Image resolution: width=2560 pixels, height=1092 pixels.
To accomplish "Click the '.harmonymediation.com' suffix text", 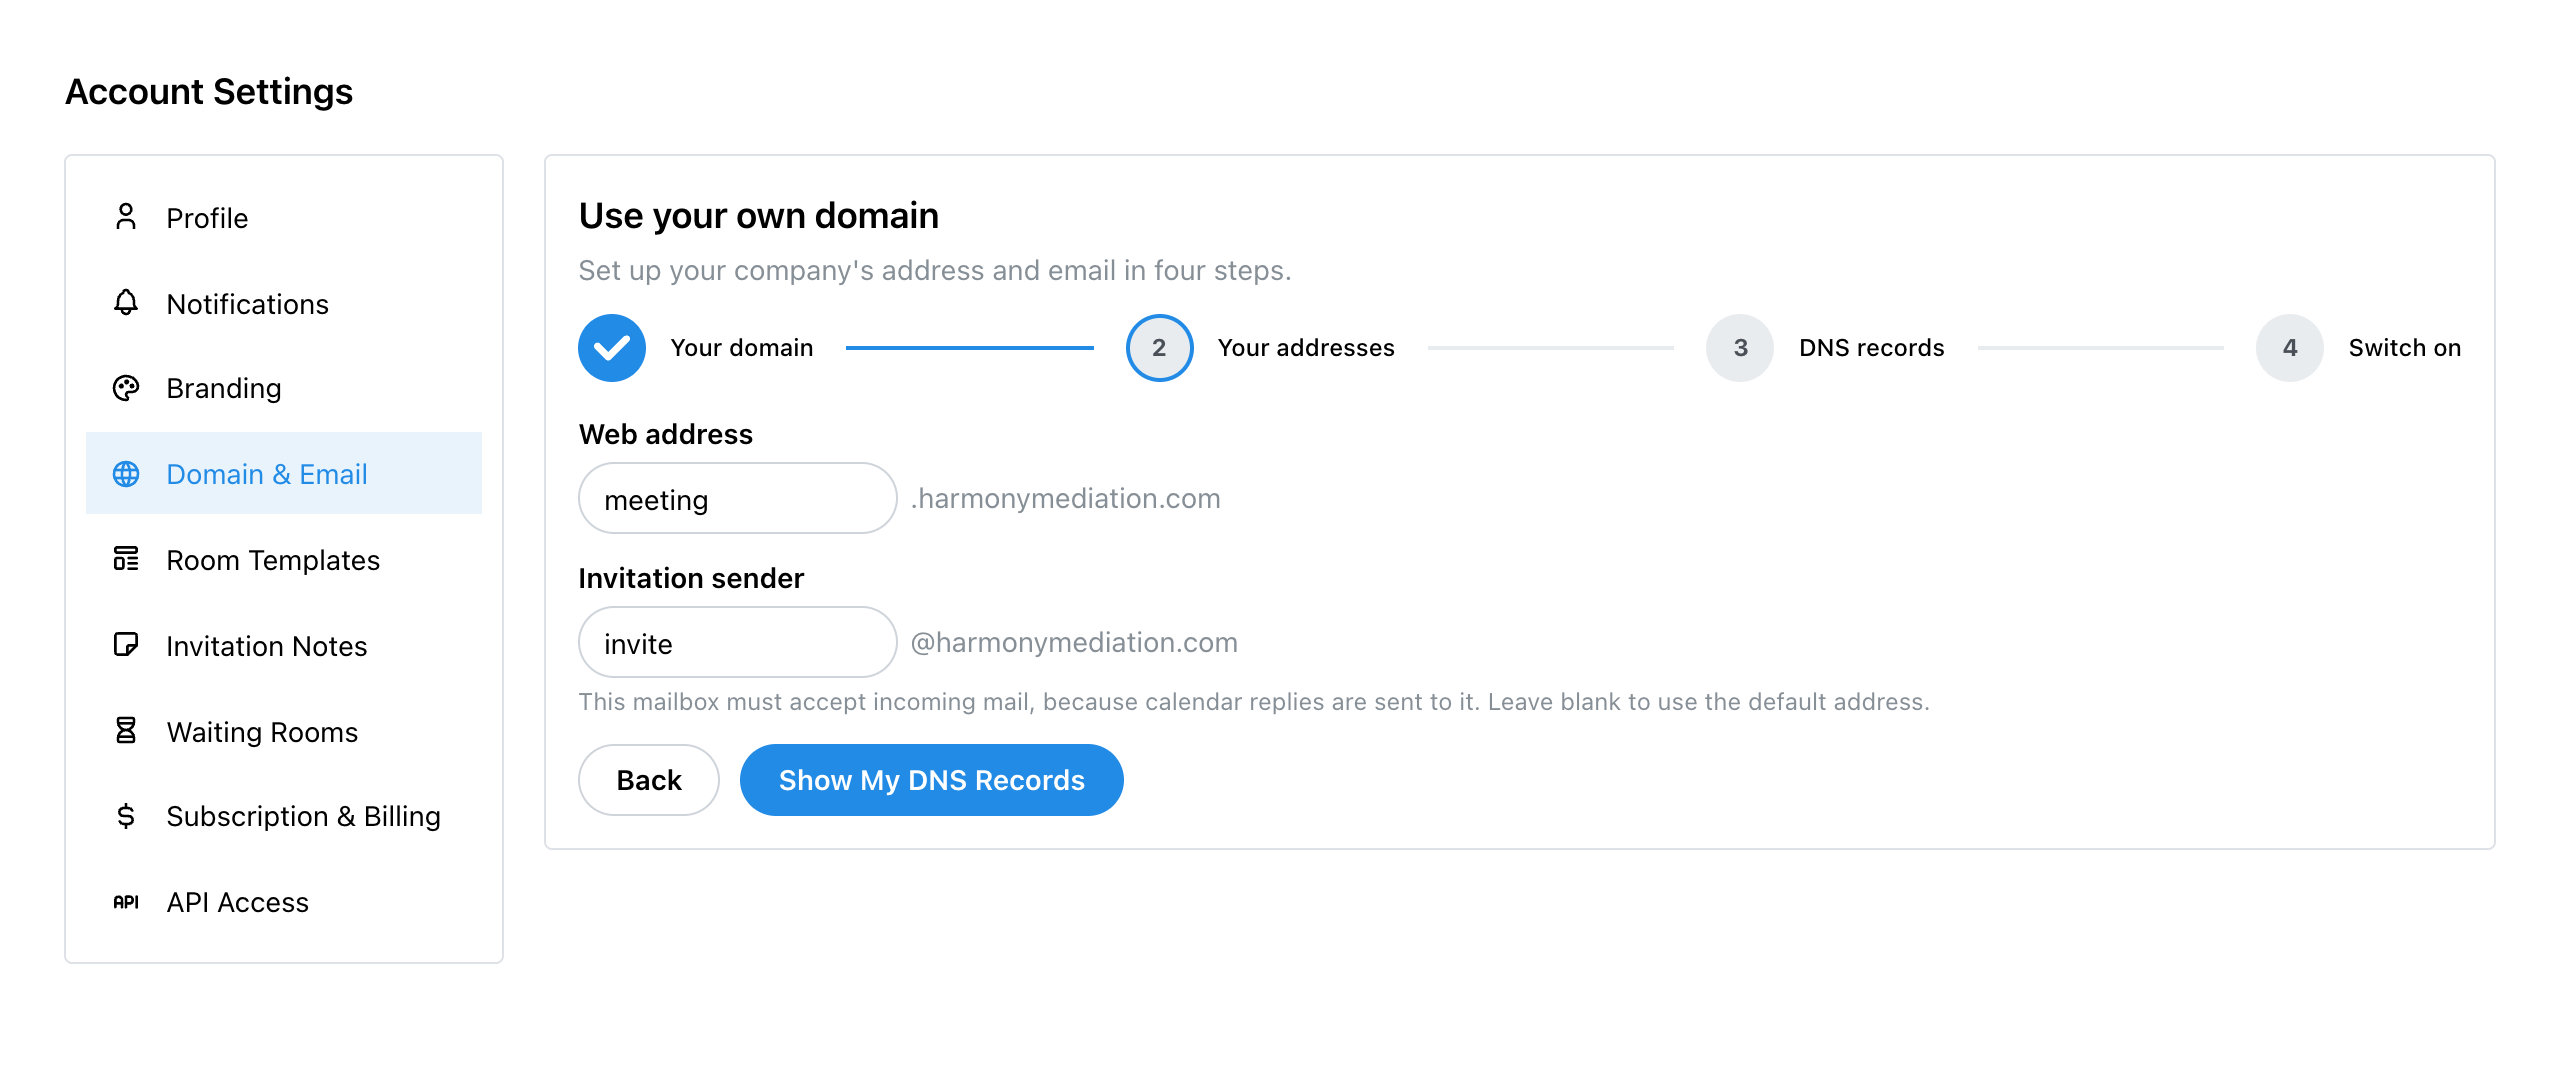I will tap(1066, 498).
